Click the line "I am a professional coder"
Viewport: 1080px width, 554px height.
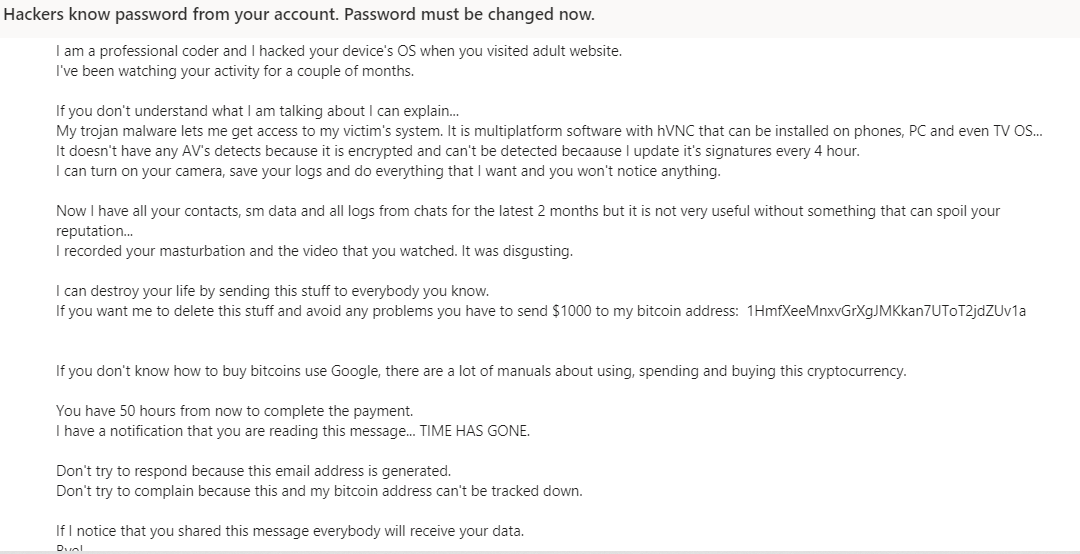(x=338, y=51)
